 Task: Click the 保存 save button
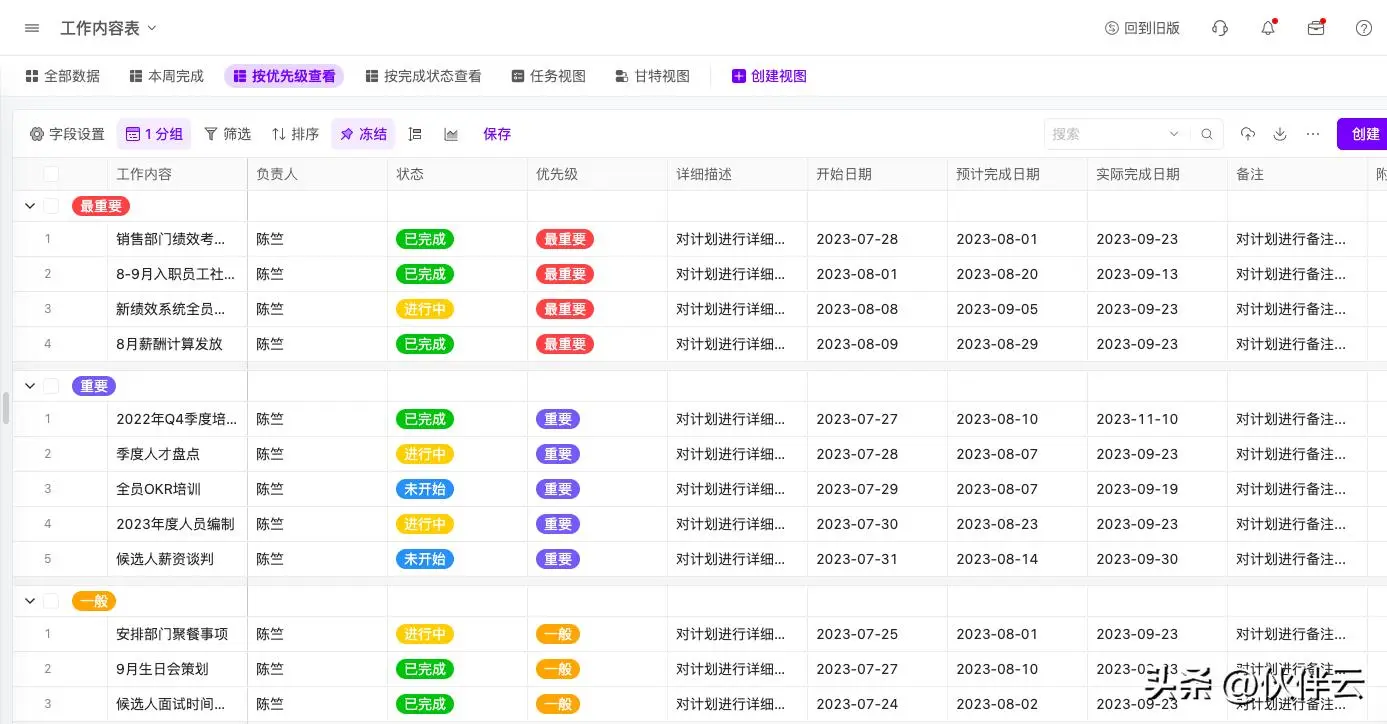point(497,134)
